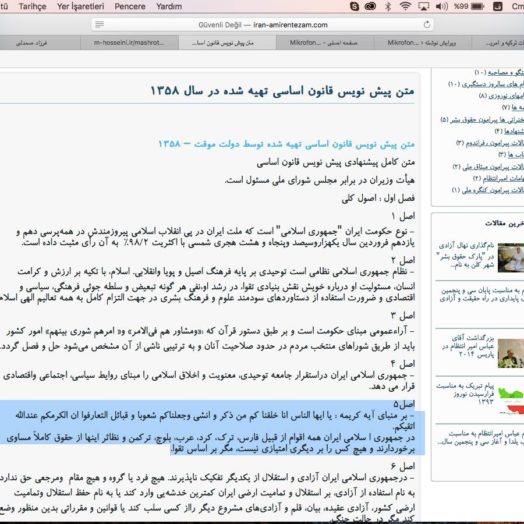Click the volume speaker icon

coord(441,6)
